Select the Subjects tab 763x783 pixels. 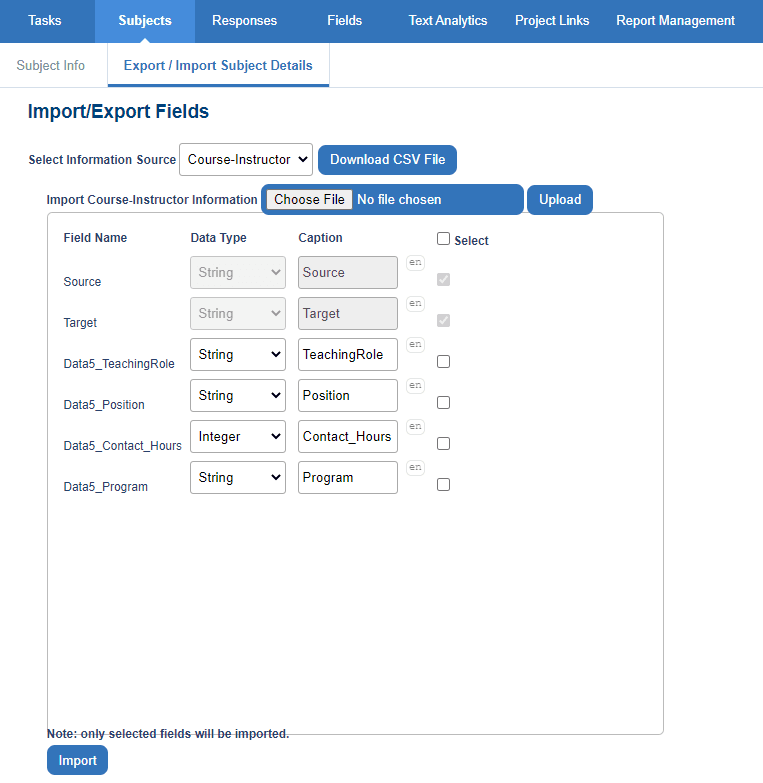tap(145, 20)
